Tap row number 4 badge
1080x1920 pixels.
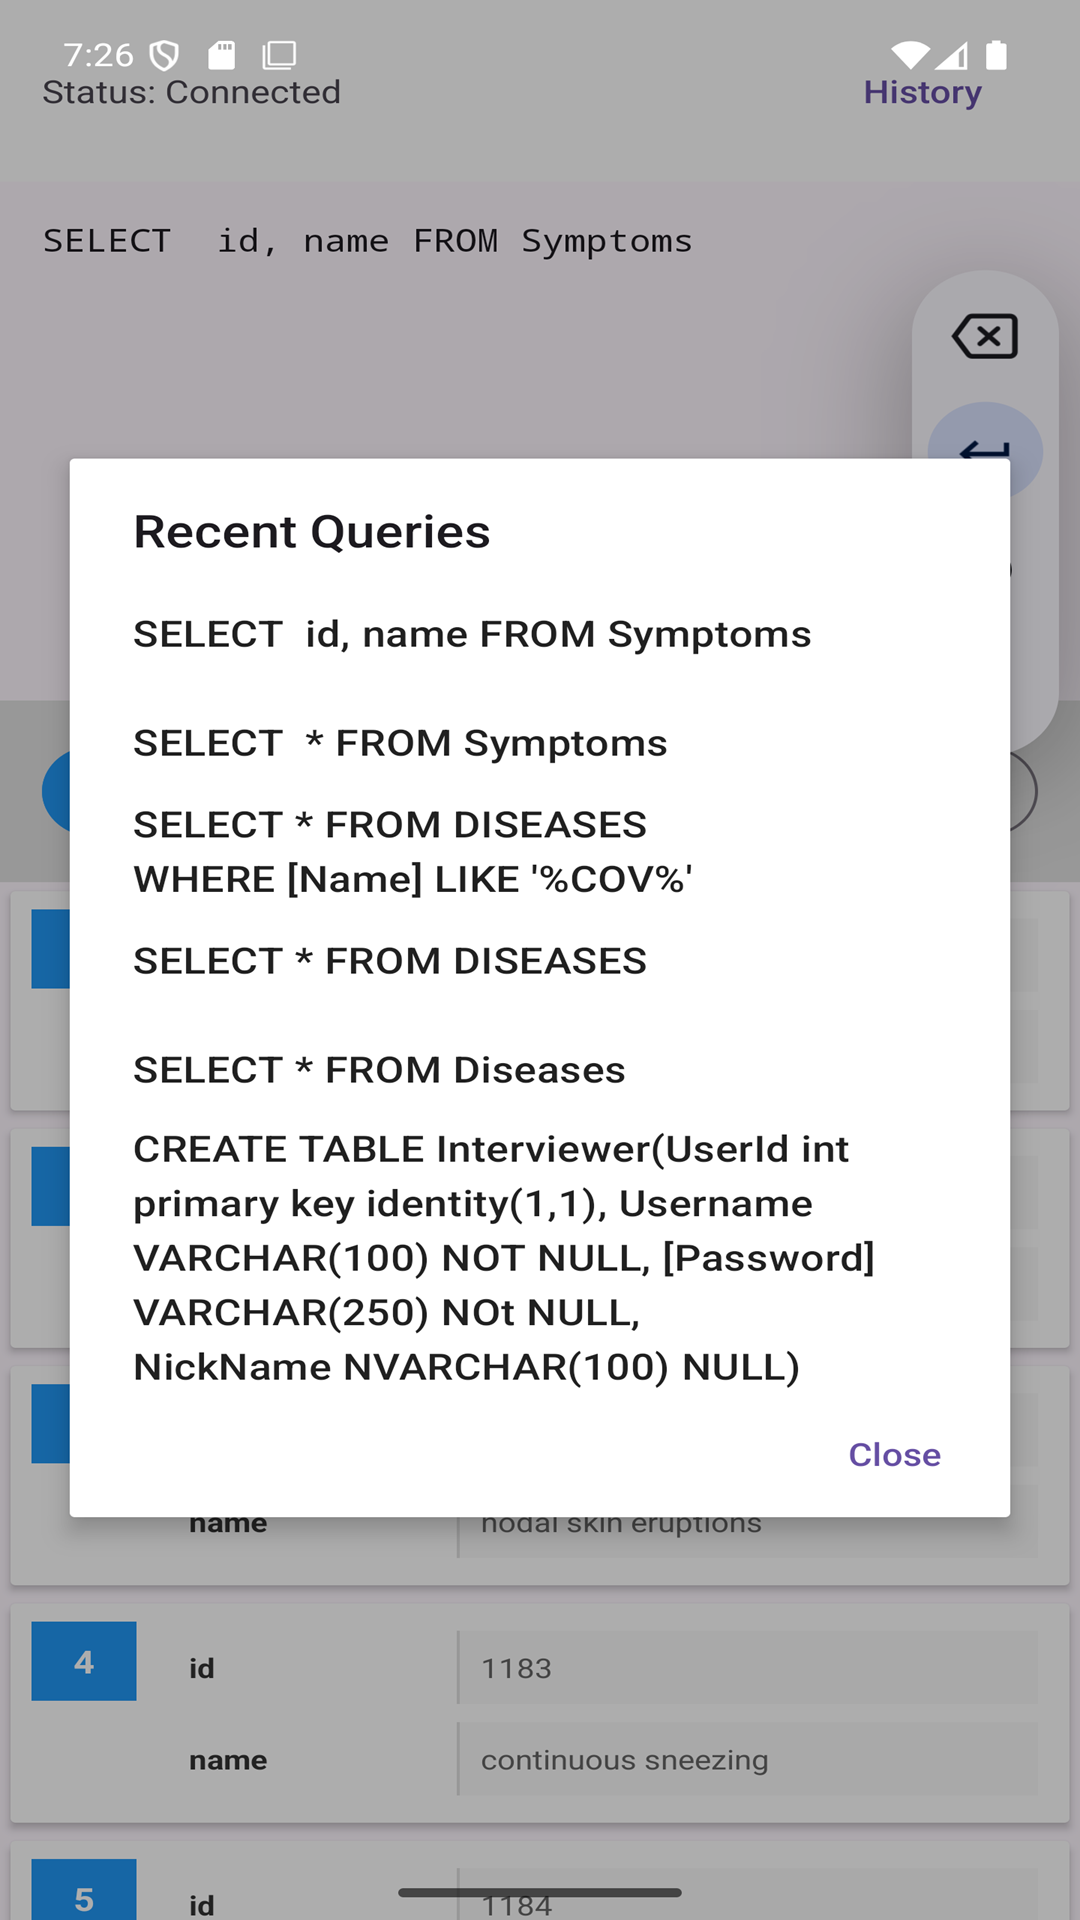click(84, 1661)
